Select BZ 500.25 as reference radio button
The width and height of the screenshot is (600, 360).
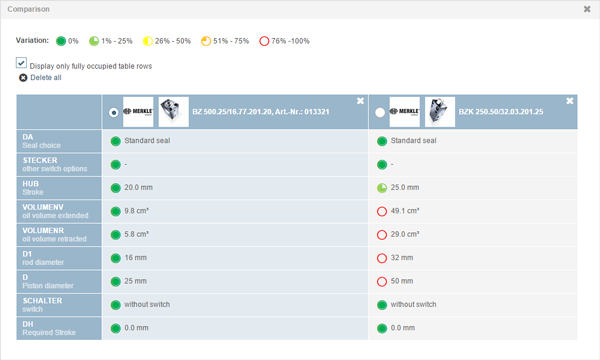click(x=113, y=112)
